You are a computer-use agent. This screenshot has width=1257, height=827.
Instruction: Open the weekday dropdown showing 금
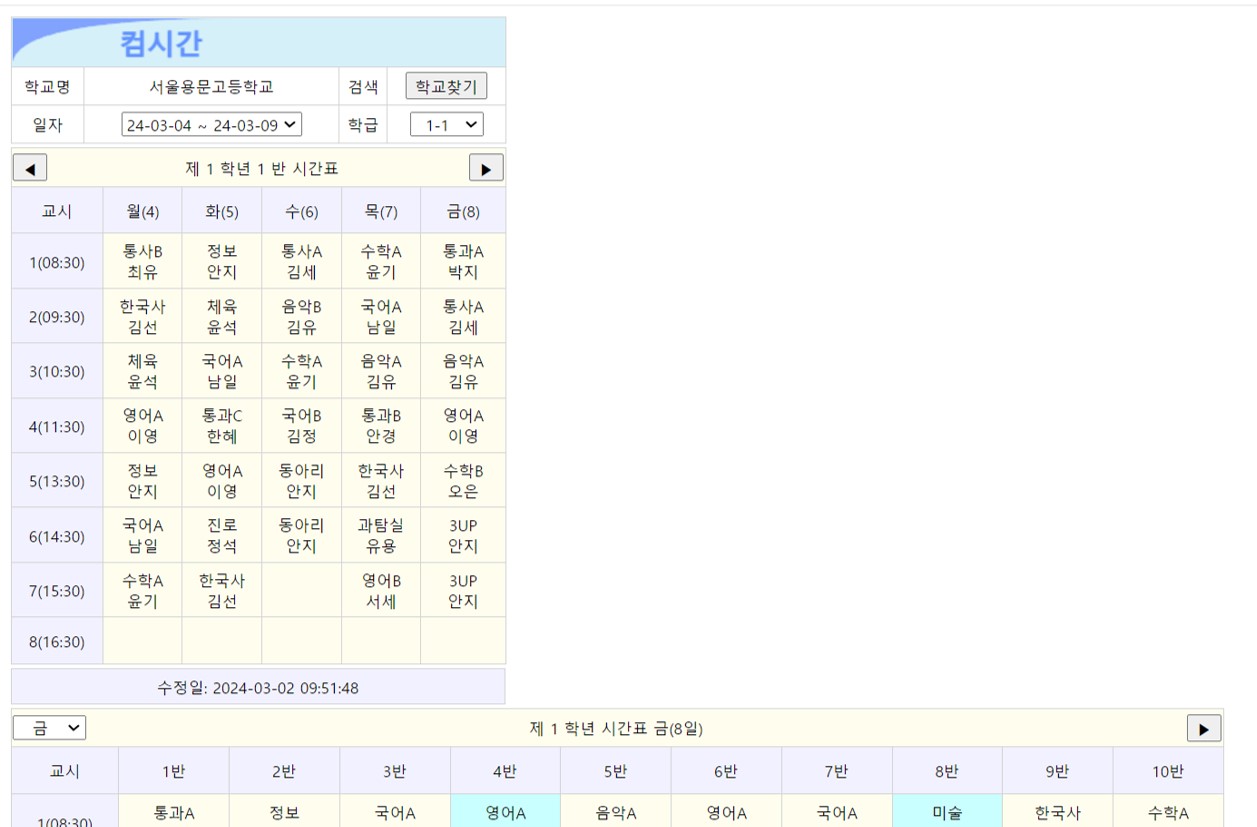pos(50,728)
